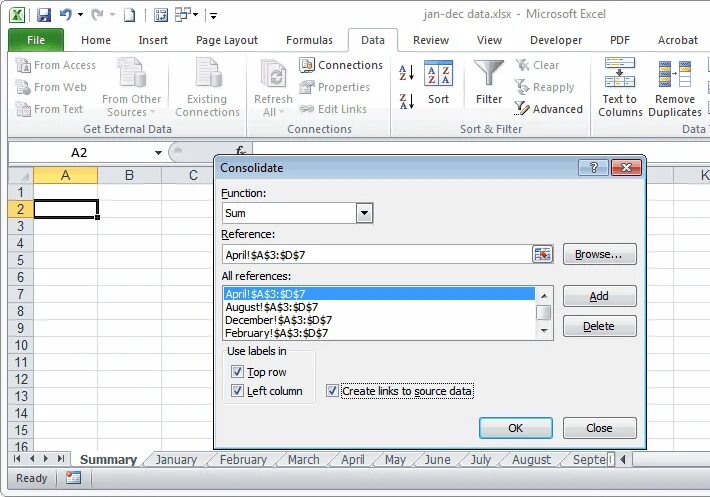Import data From Text
Viewport: 710px width, 497px height.
tap(49, 109)
